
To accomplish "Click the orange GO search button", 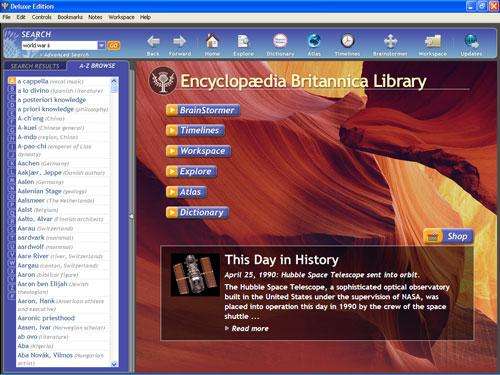I will click(113, 45).
